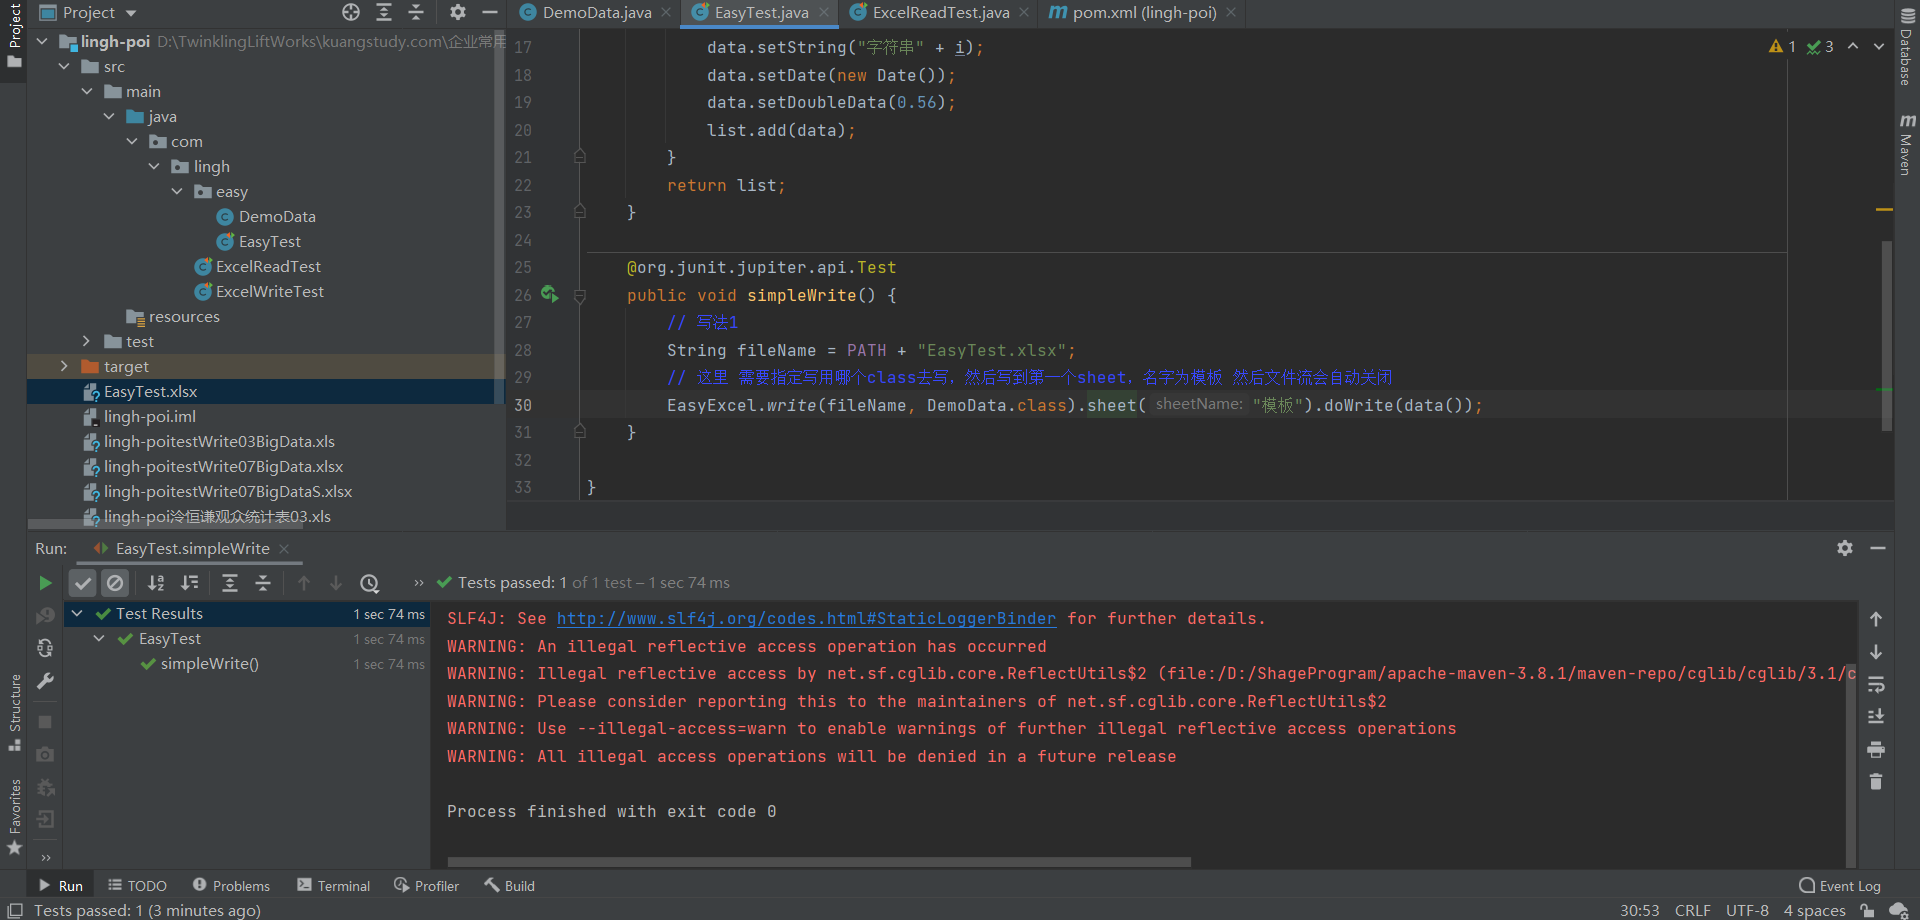The width and height of the screenshot is (1920, 920).
Task: Open the slf4j StaticLoggerBinder link
Action: coord(806,618)
